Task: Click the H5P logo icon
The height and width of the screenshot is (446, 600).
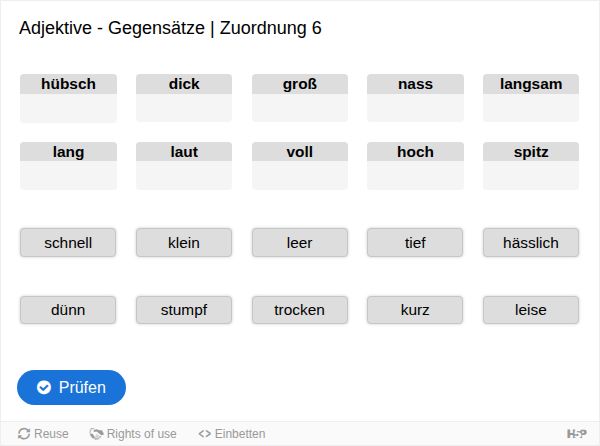Action: tap(576, 434)
